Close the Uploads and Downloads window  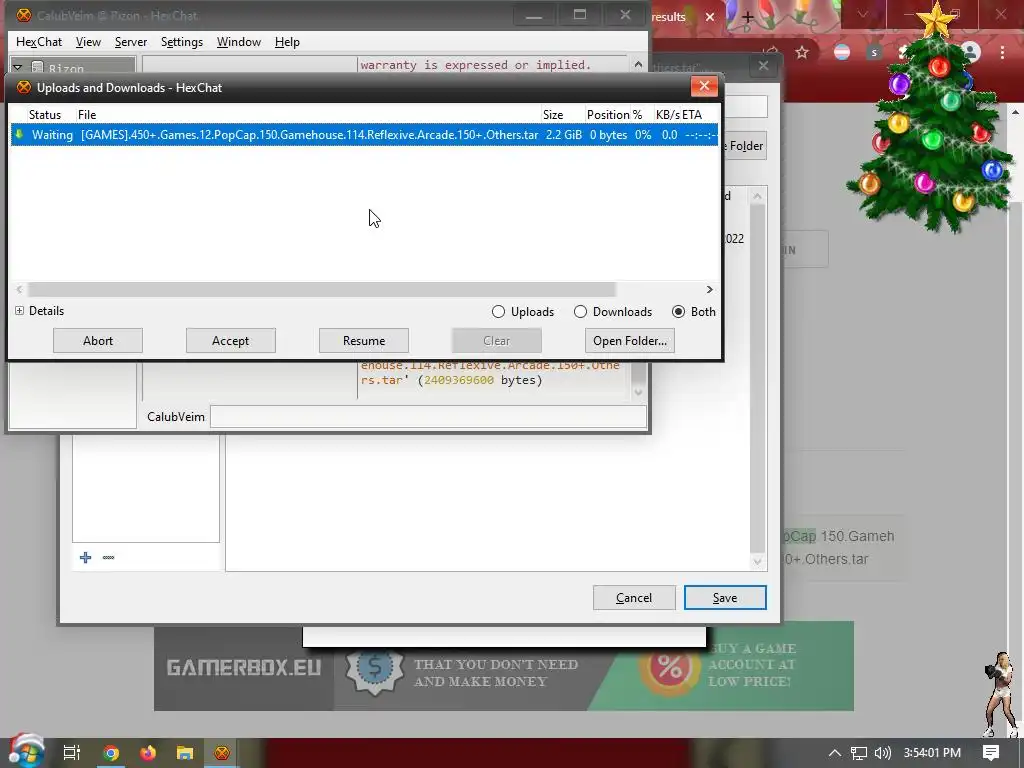click(704, 86)
